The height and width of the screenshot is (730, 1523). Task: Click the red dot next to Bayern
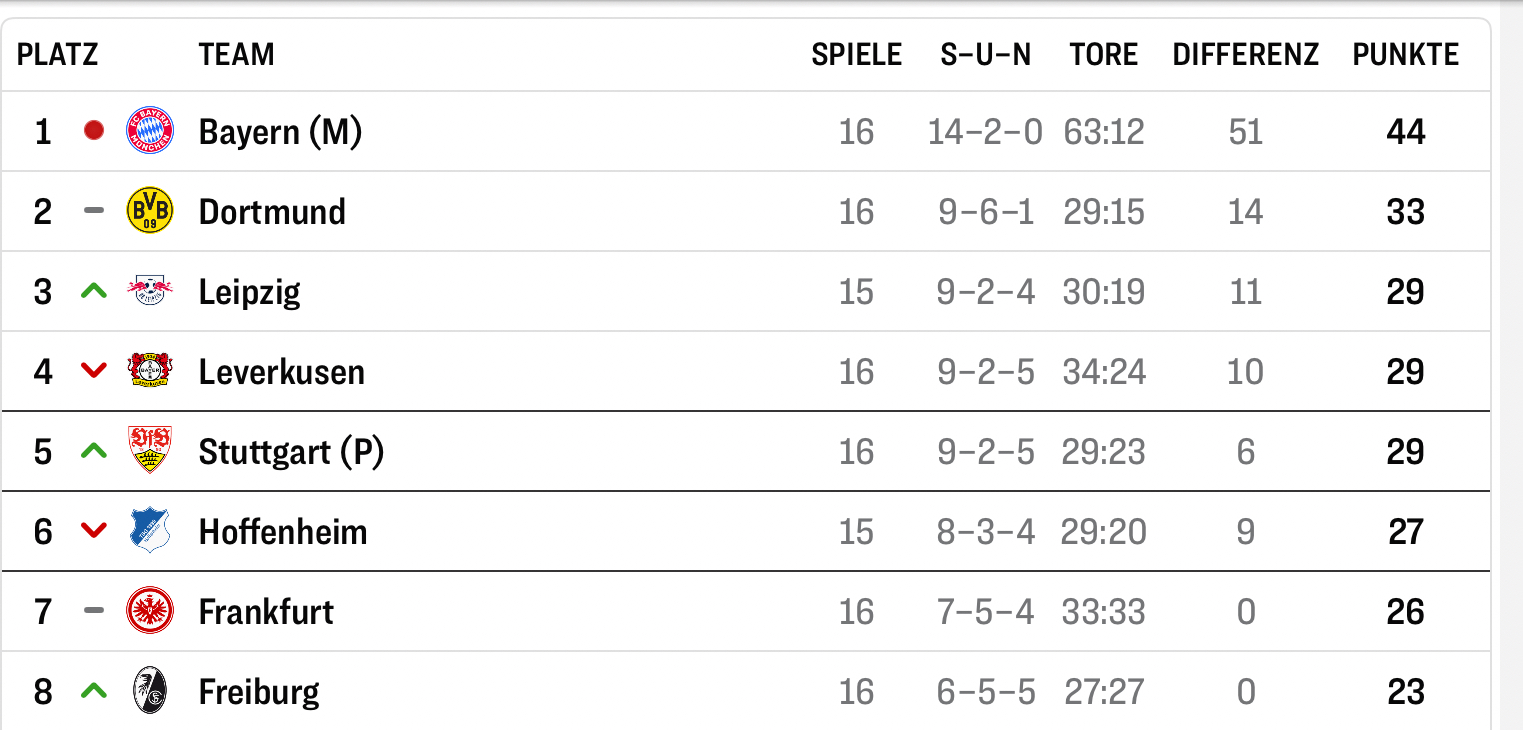pyautogui.click(x=94, y=131)
